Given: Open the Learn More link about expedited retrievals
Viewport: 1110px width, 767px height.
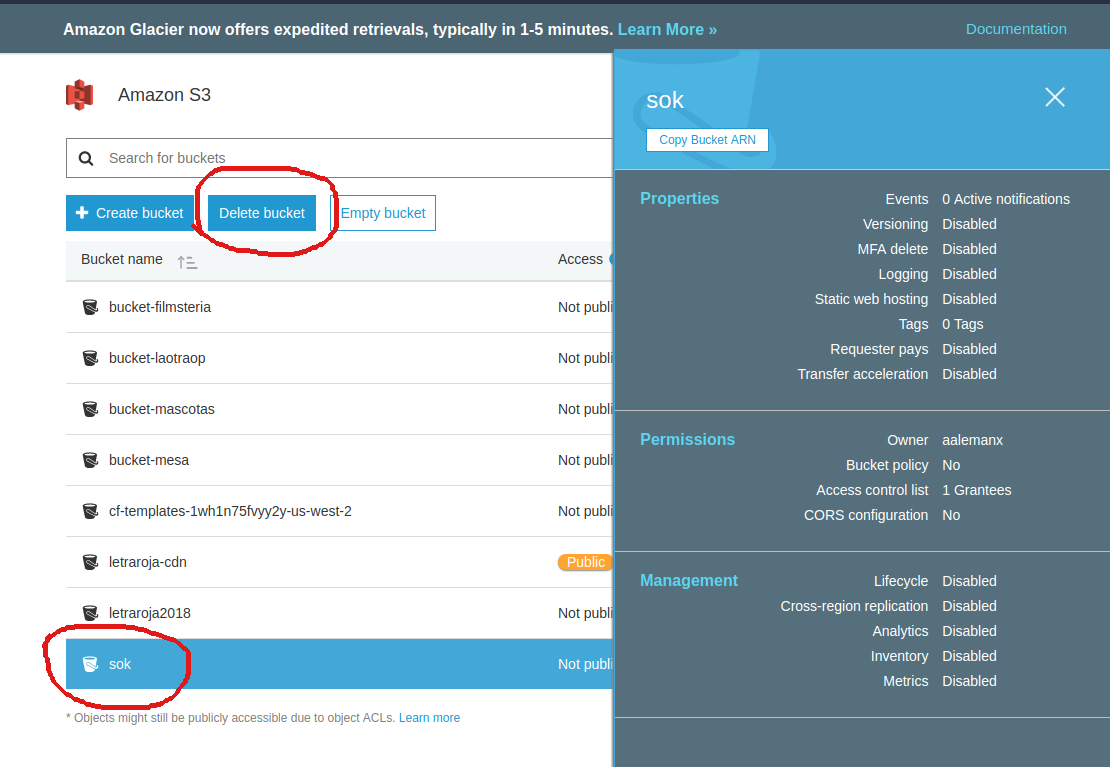Looking at the screenshot, I should click(666, 29).
